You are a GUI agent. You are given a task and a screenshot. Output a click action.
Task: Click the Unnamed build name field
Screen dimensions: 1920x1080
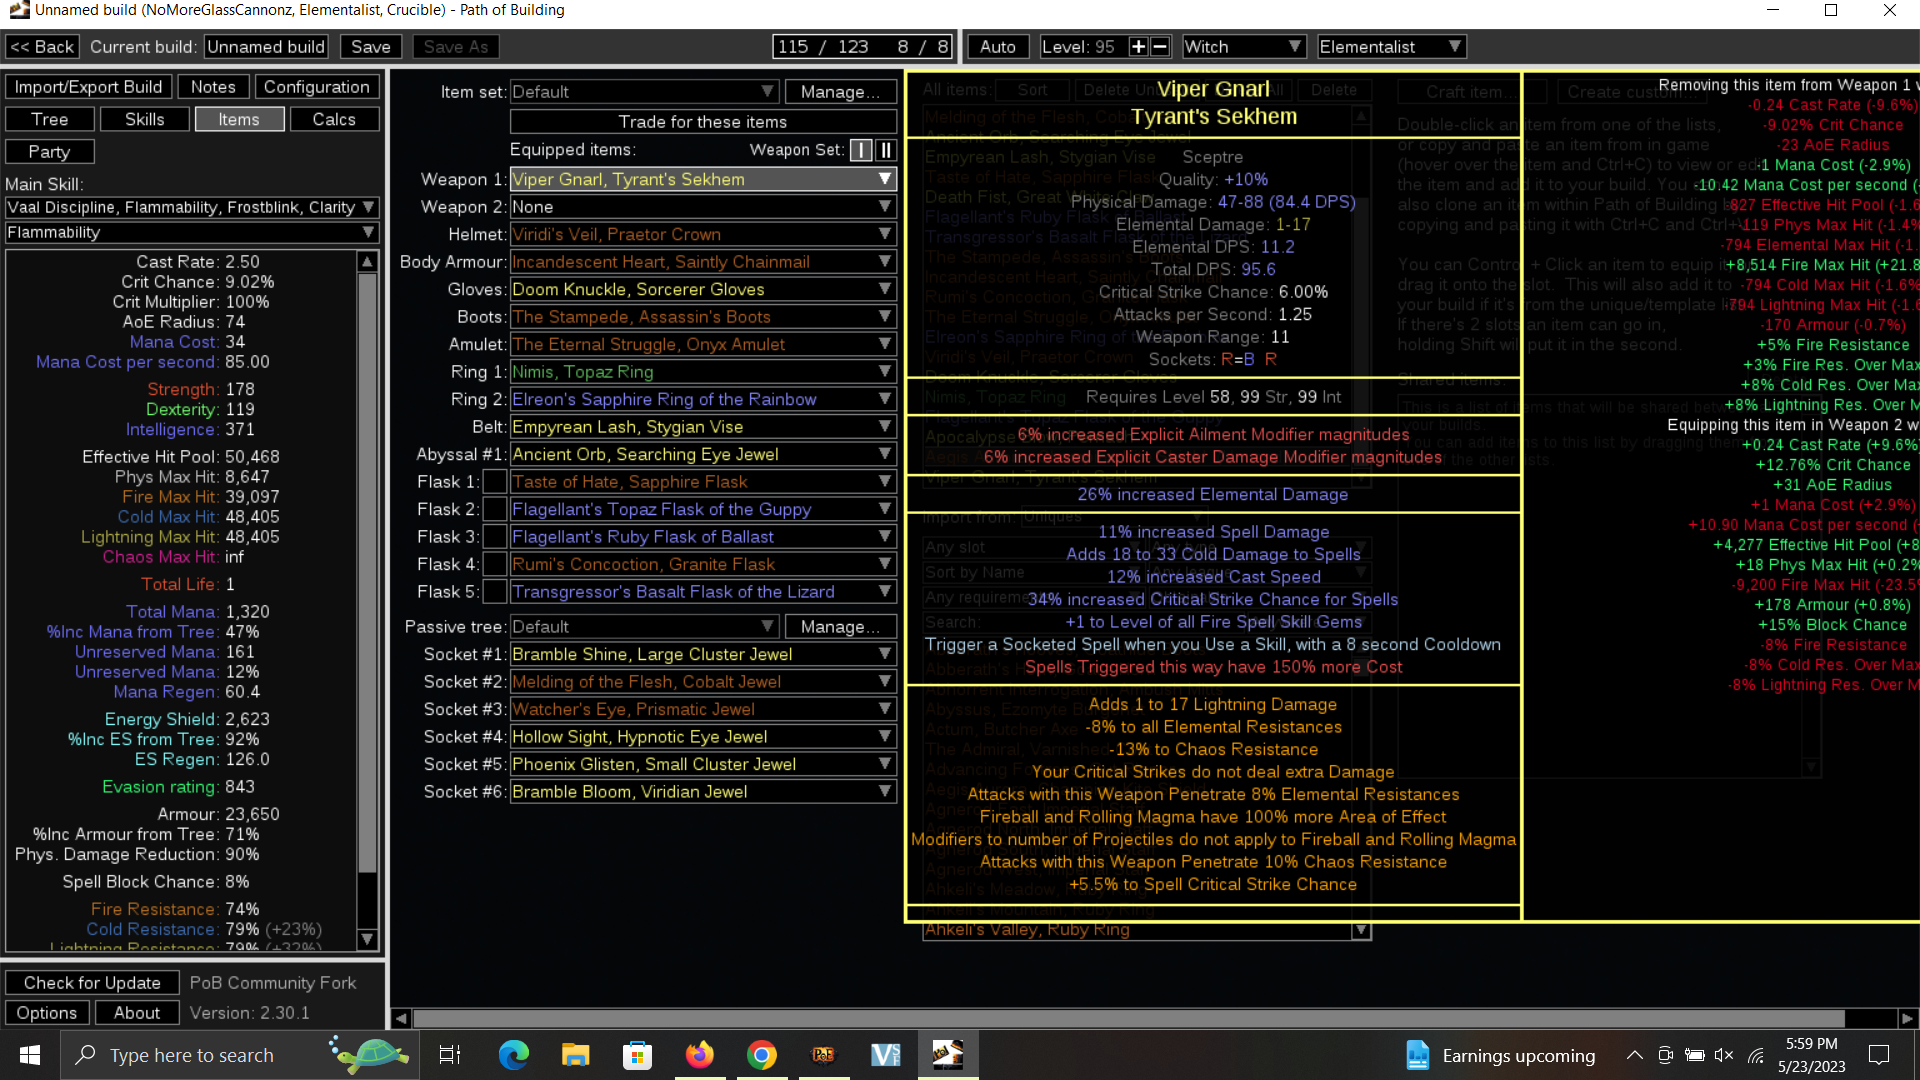pos(265,46)
